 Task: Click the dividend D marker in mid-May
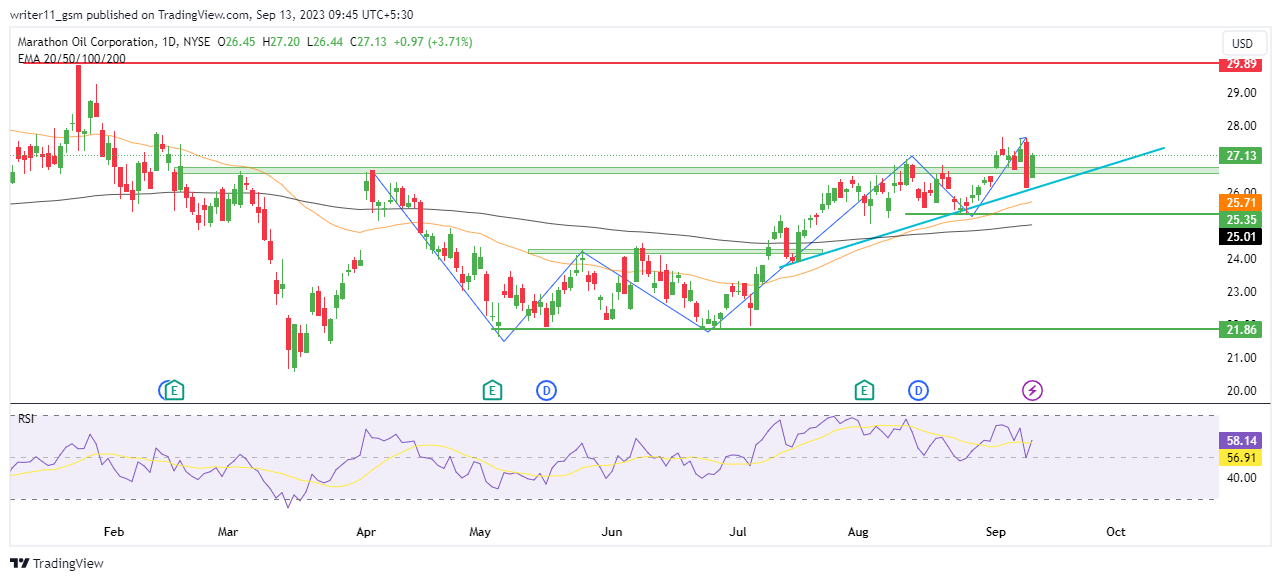tap(546, 389)
